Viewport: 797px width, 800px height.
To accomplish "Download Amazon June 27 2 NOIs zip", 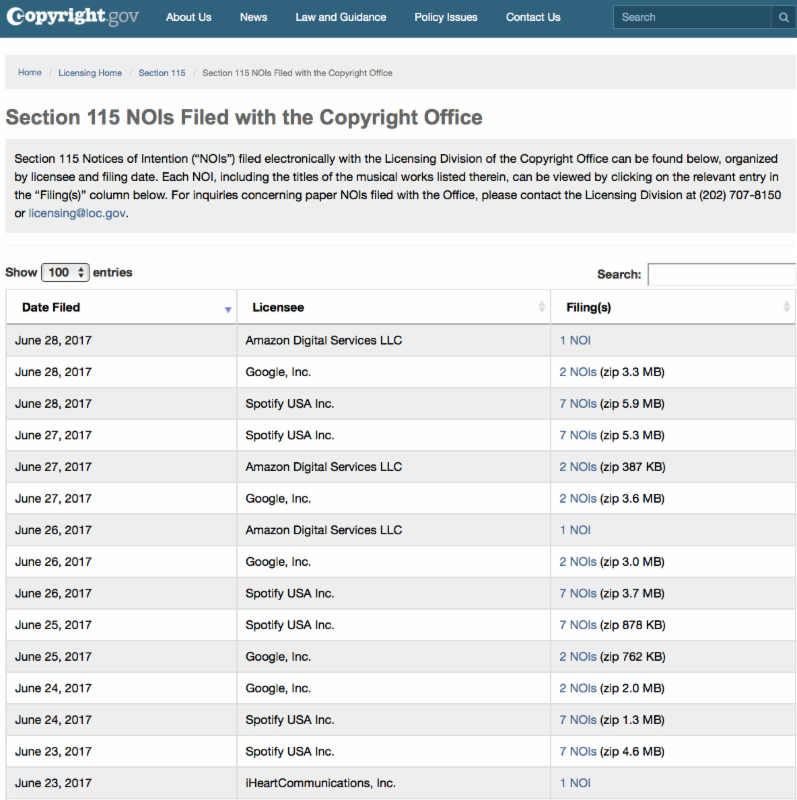I will (x=578, y=467).
